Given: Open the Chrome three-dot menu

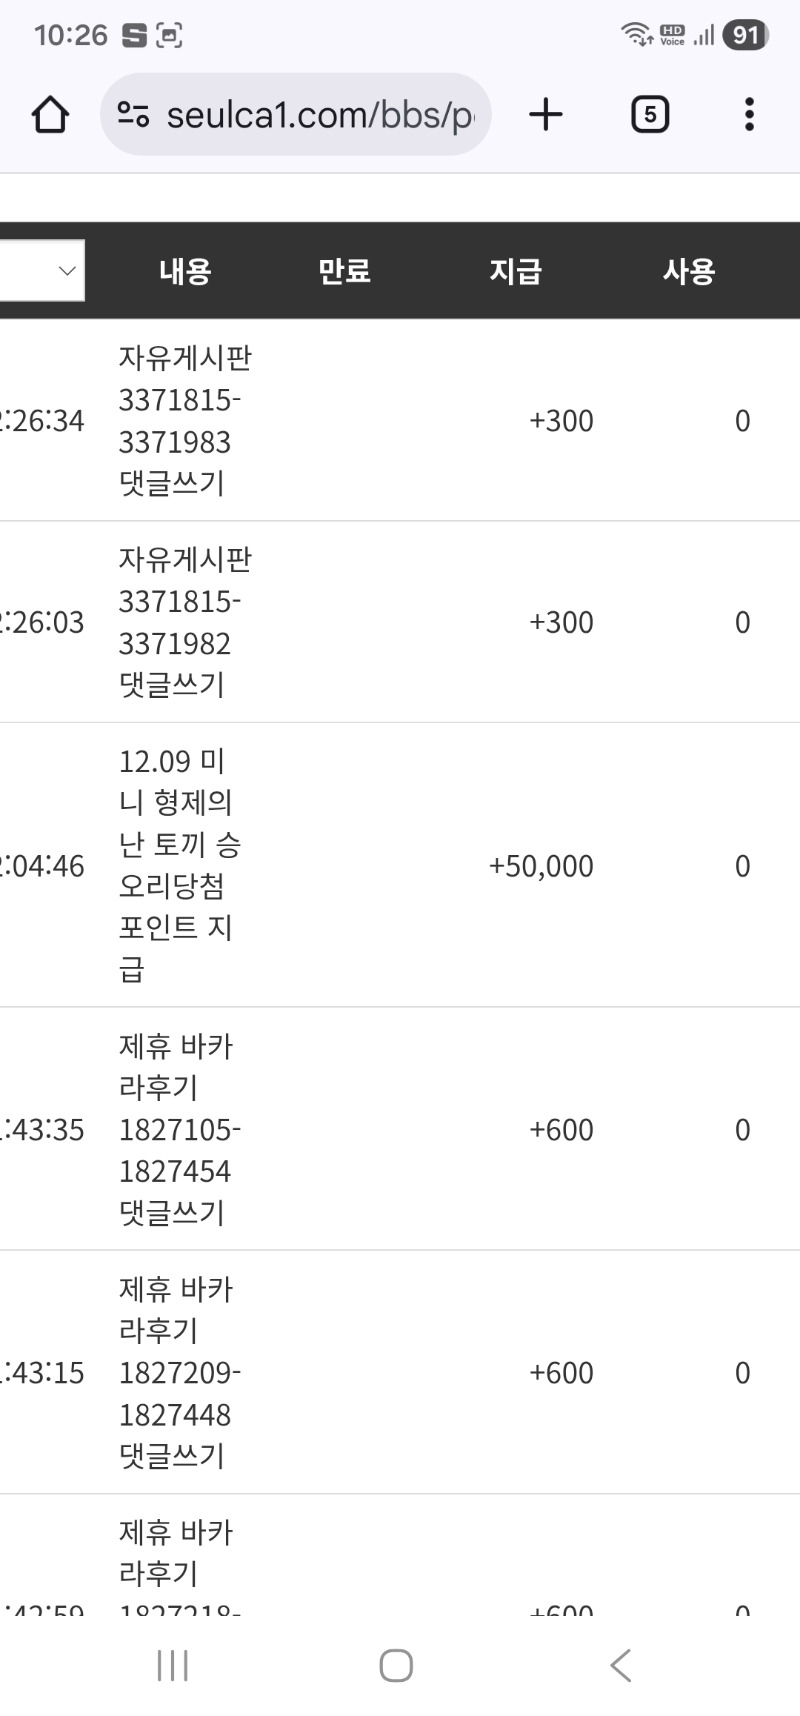Looking at the screenshot, I should pyautogui.click(x=748, y=114).
